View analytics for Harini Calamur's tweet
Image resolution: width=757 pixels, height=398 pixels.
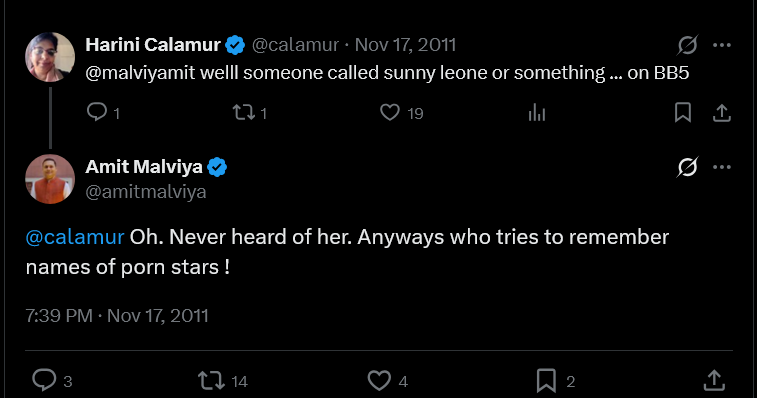click(536, 113)
